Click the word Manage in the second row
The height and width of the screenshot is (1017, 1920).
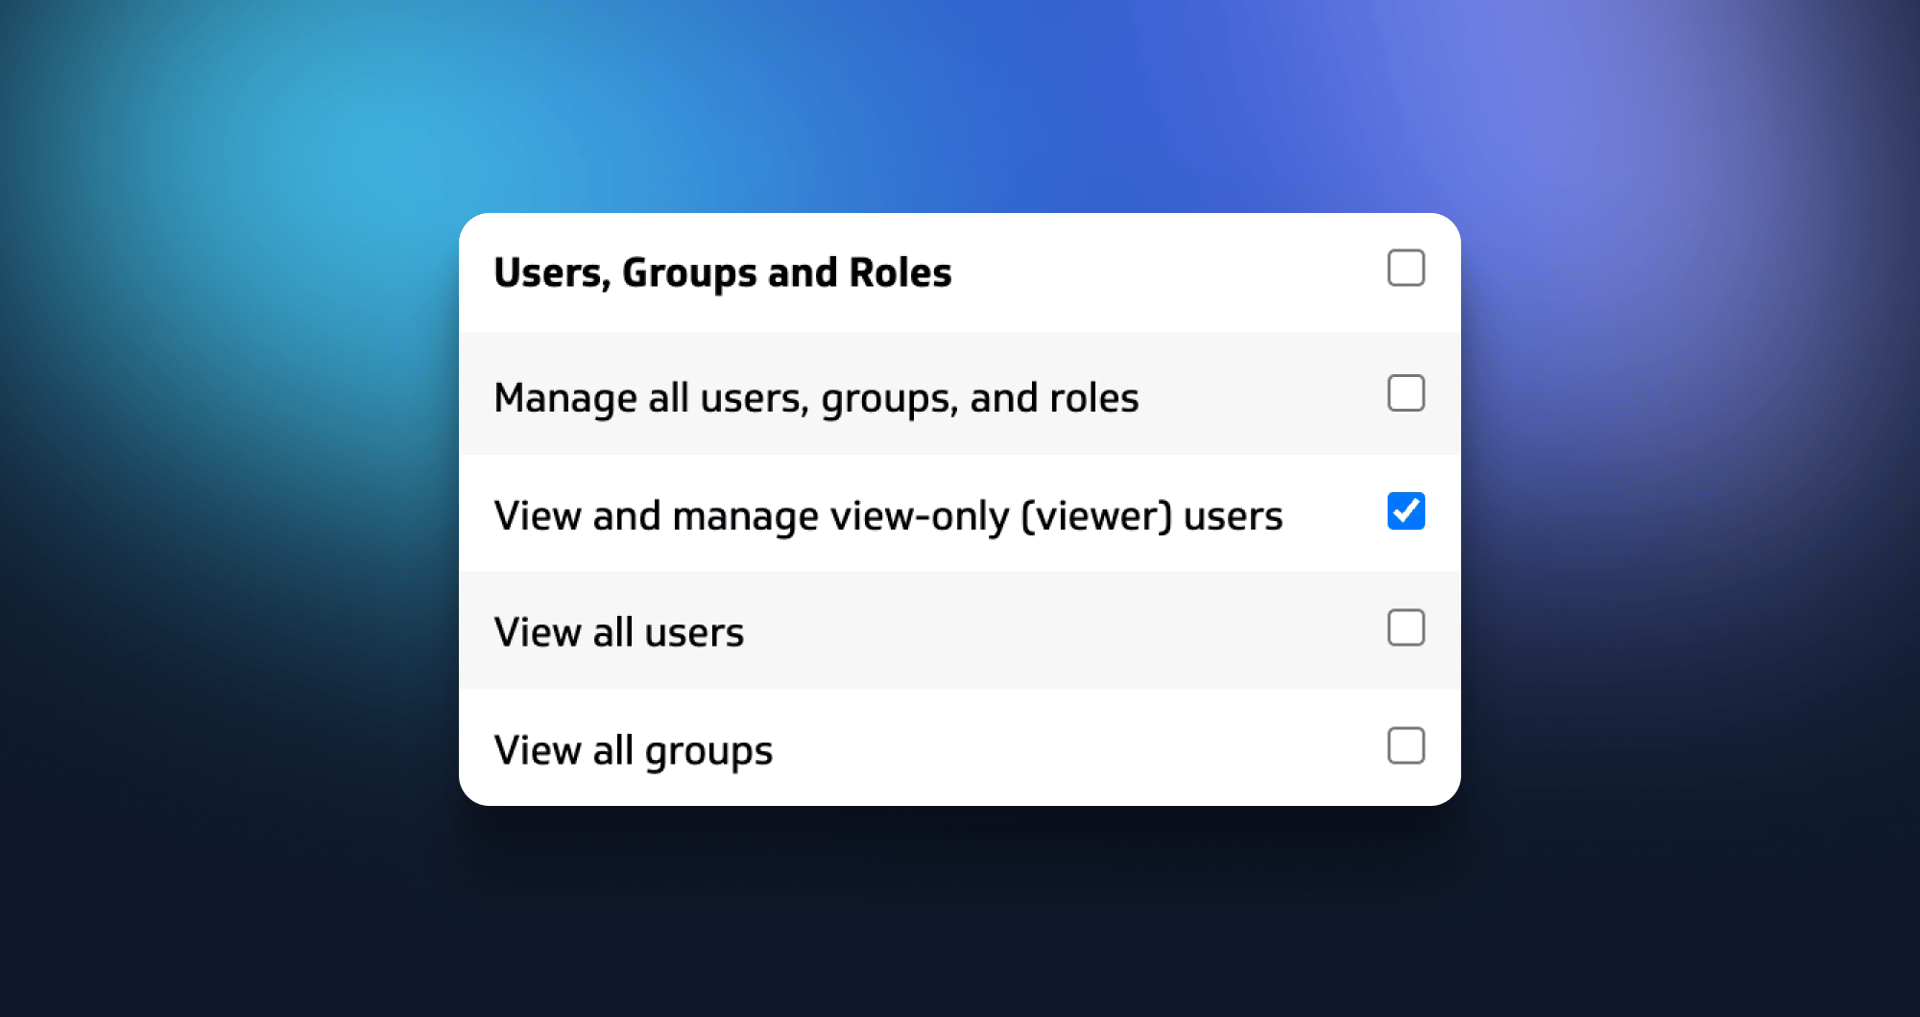pos(565,398)
